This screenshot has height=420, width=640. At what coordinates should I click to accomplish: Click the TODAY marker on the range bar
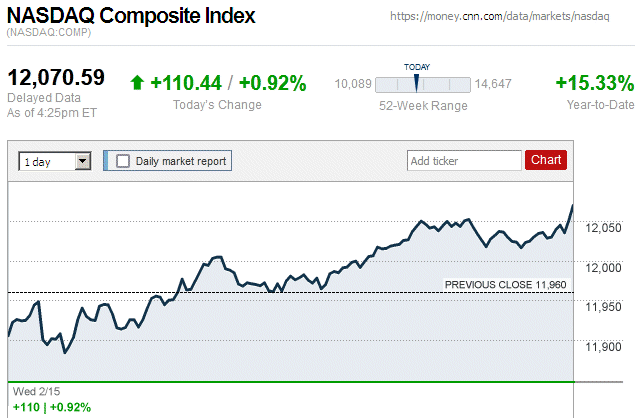click(x=417, y=81)
